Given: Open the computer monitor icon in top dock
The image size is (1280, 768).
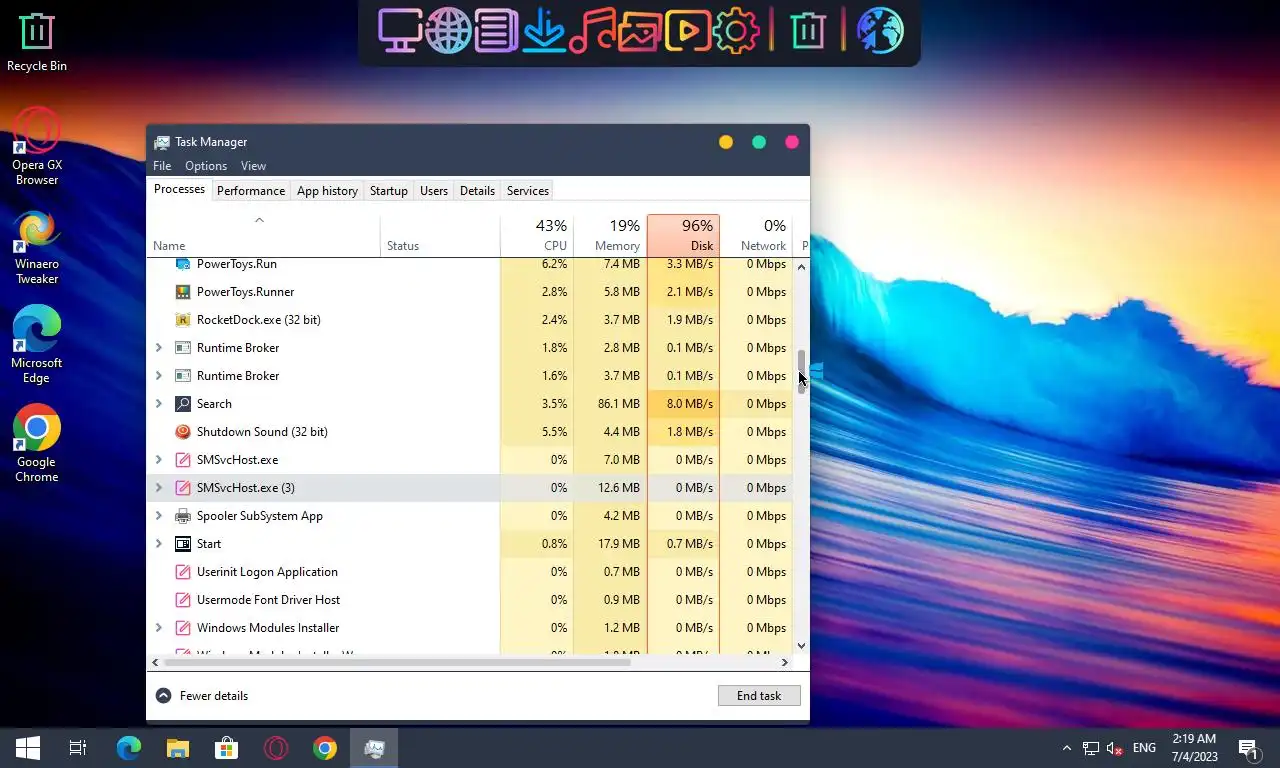Looking at the screenshot, I should pyautogui.click(x=400, y=30).
